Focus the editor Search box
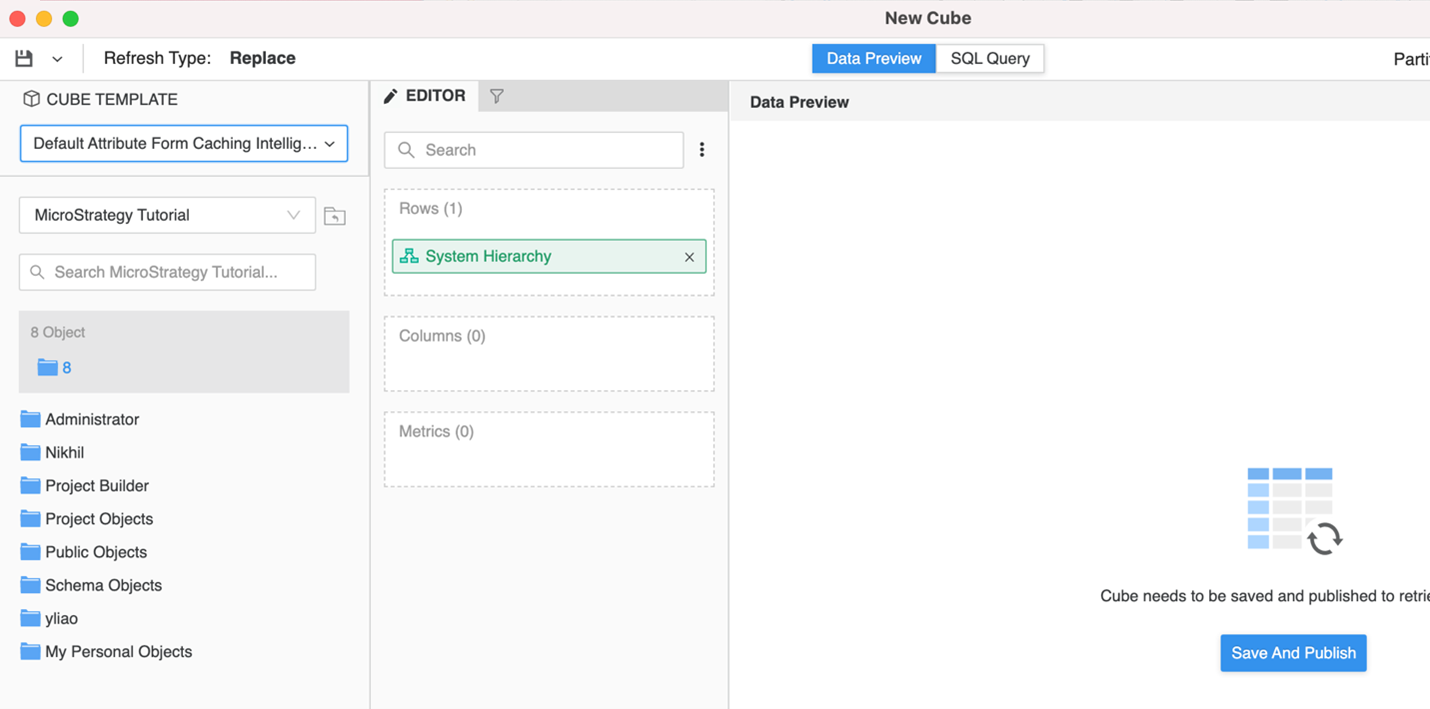 534,150
